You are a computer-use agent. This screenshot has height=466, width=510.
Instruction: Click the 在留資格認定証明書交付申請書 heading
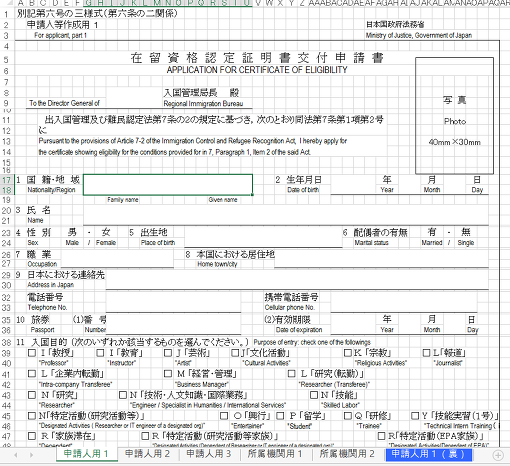[257, 58]
